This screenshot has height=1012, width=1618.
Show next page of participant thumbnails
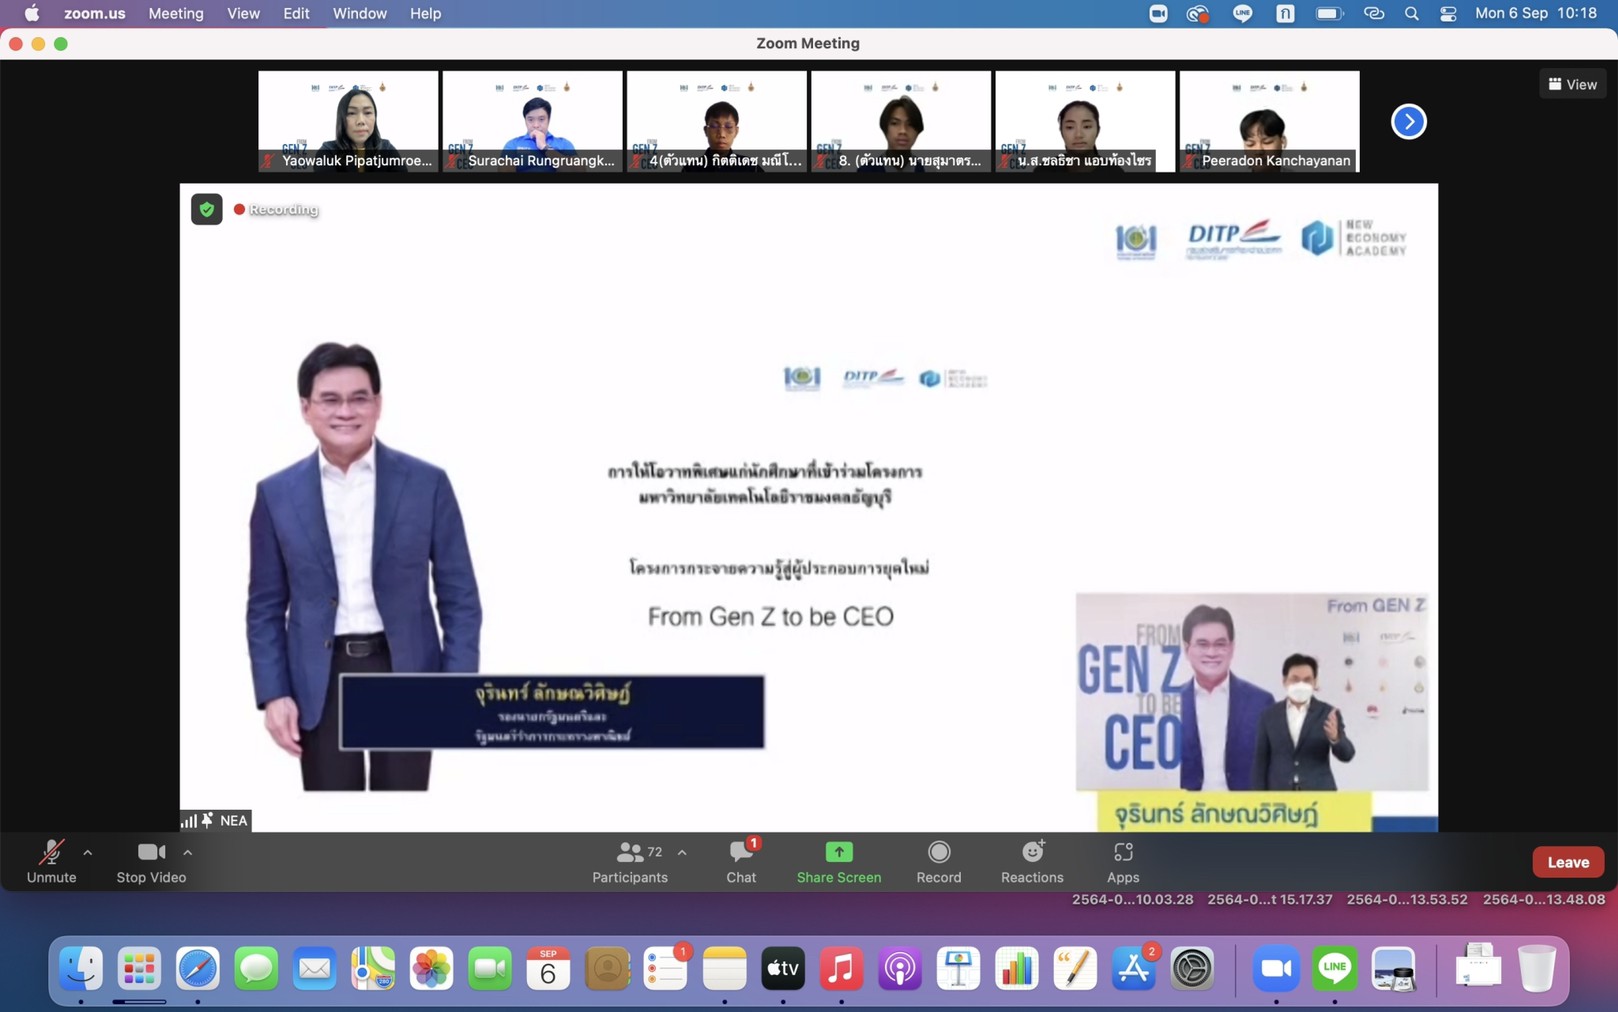pos(1409,122)
